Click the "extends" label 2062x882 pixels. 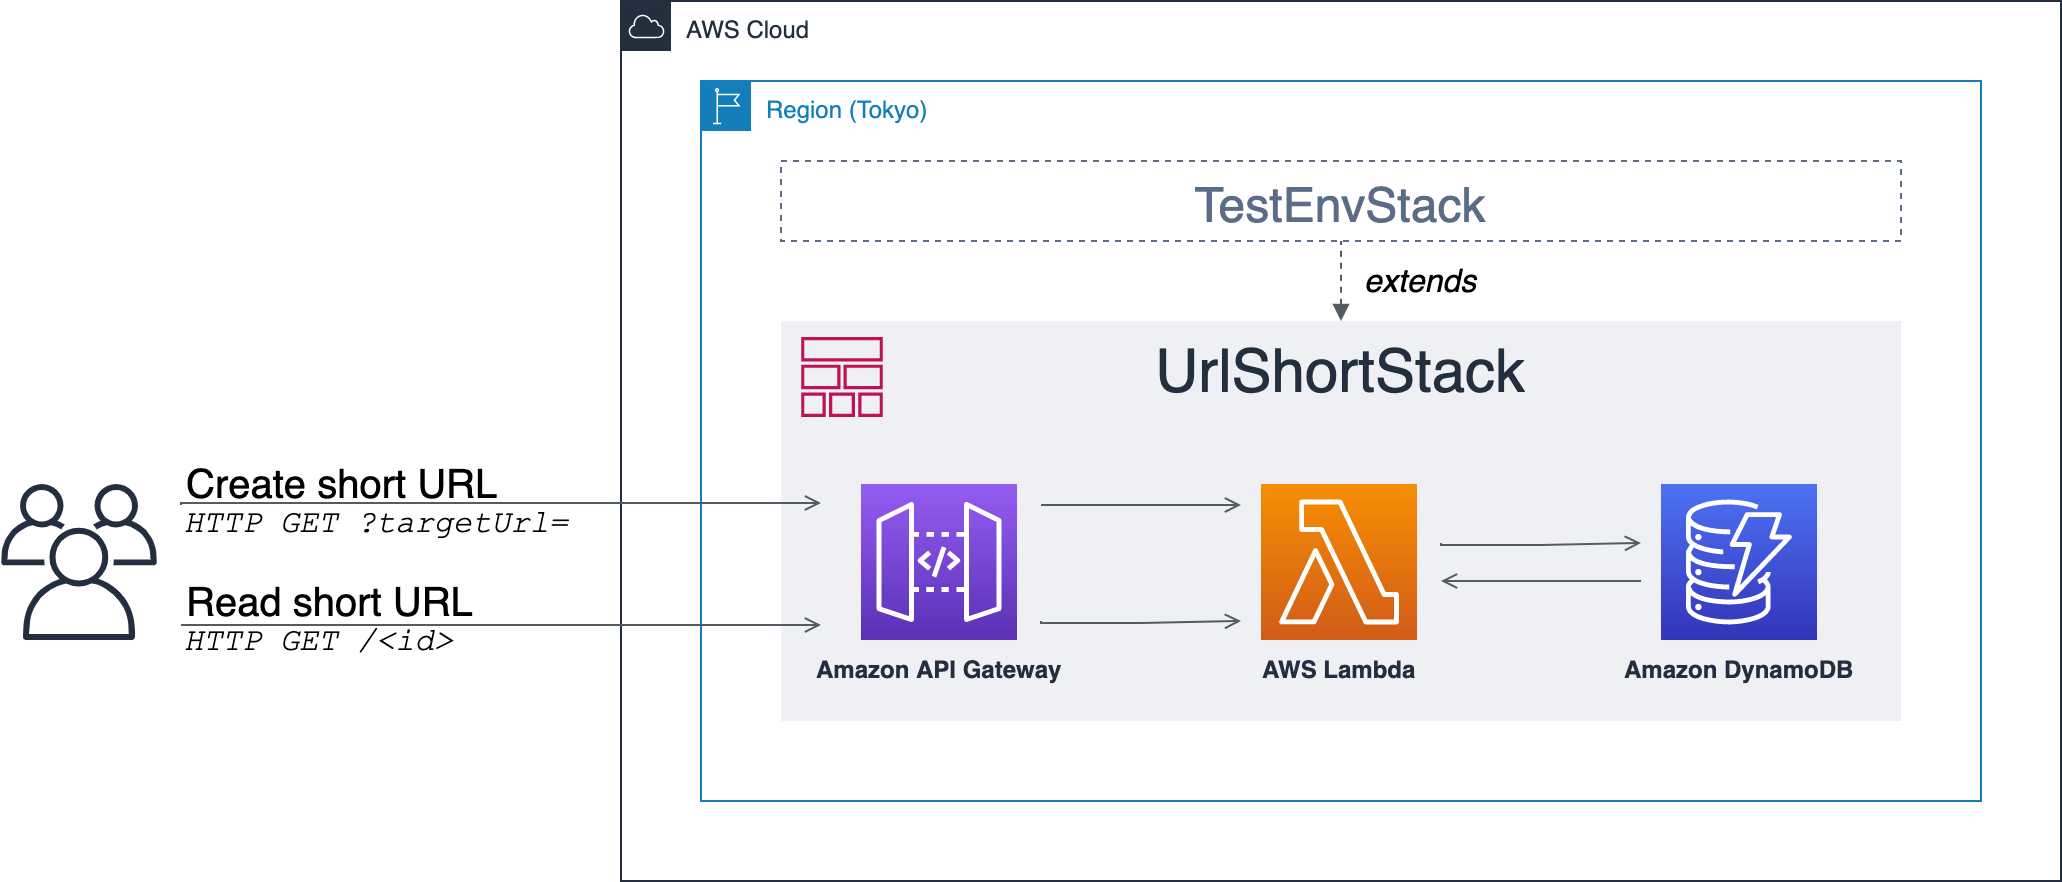click(1421, 282)
